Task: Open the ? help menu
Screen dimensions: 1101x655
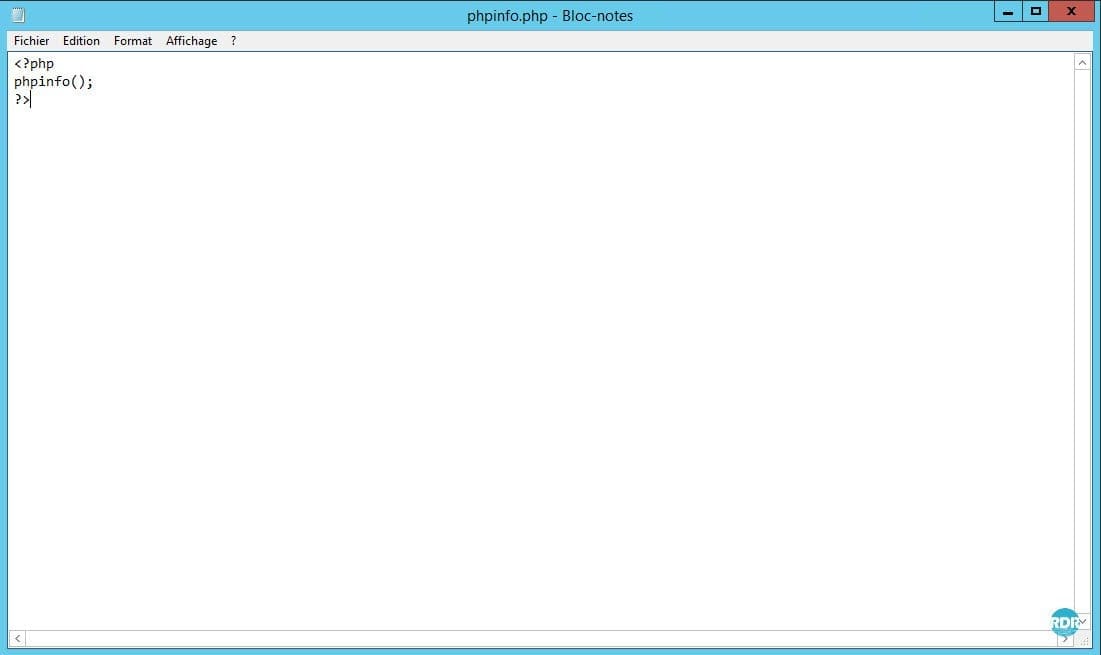Action: coord(234,41)
